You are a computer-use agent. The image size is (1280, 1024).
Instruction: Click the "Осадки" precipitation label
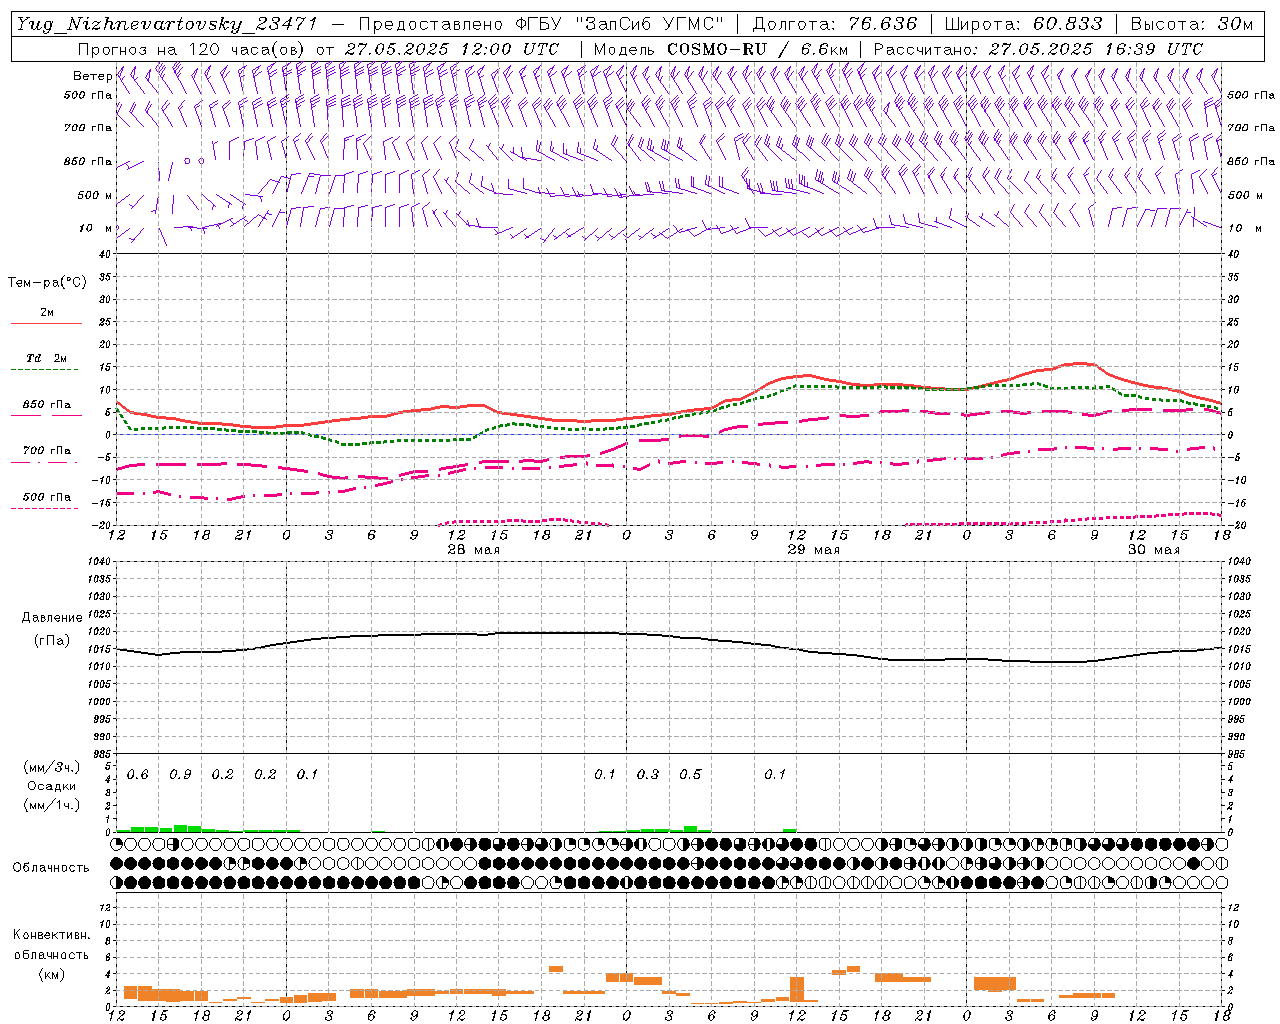click(52, 787)
